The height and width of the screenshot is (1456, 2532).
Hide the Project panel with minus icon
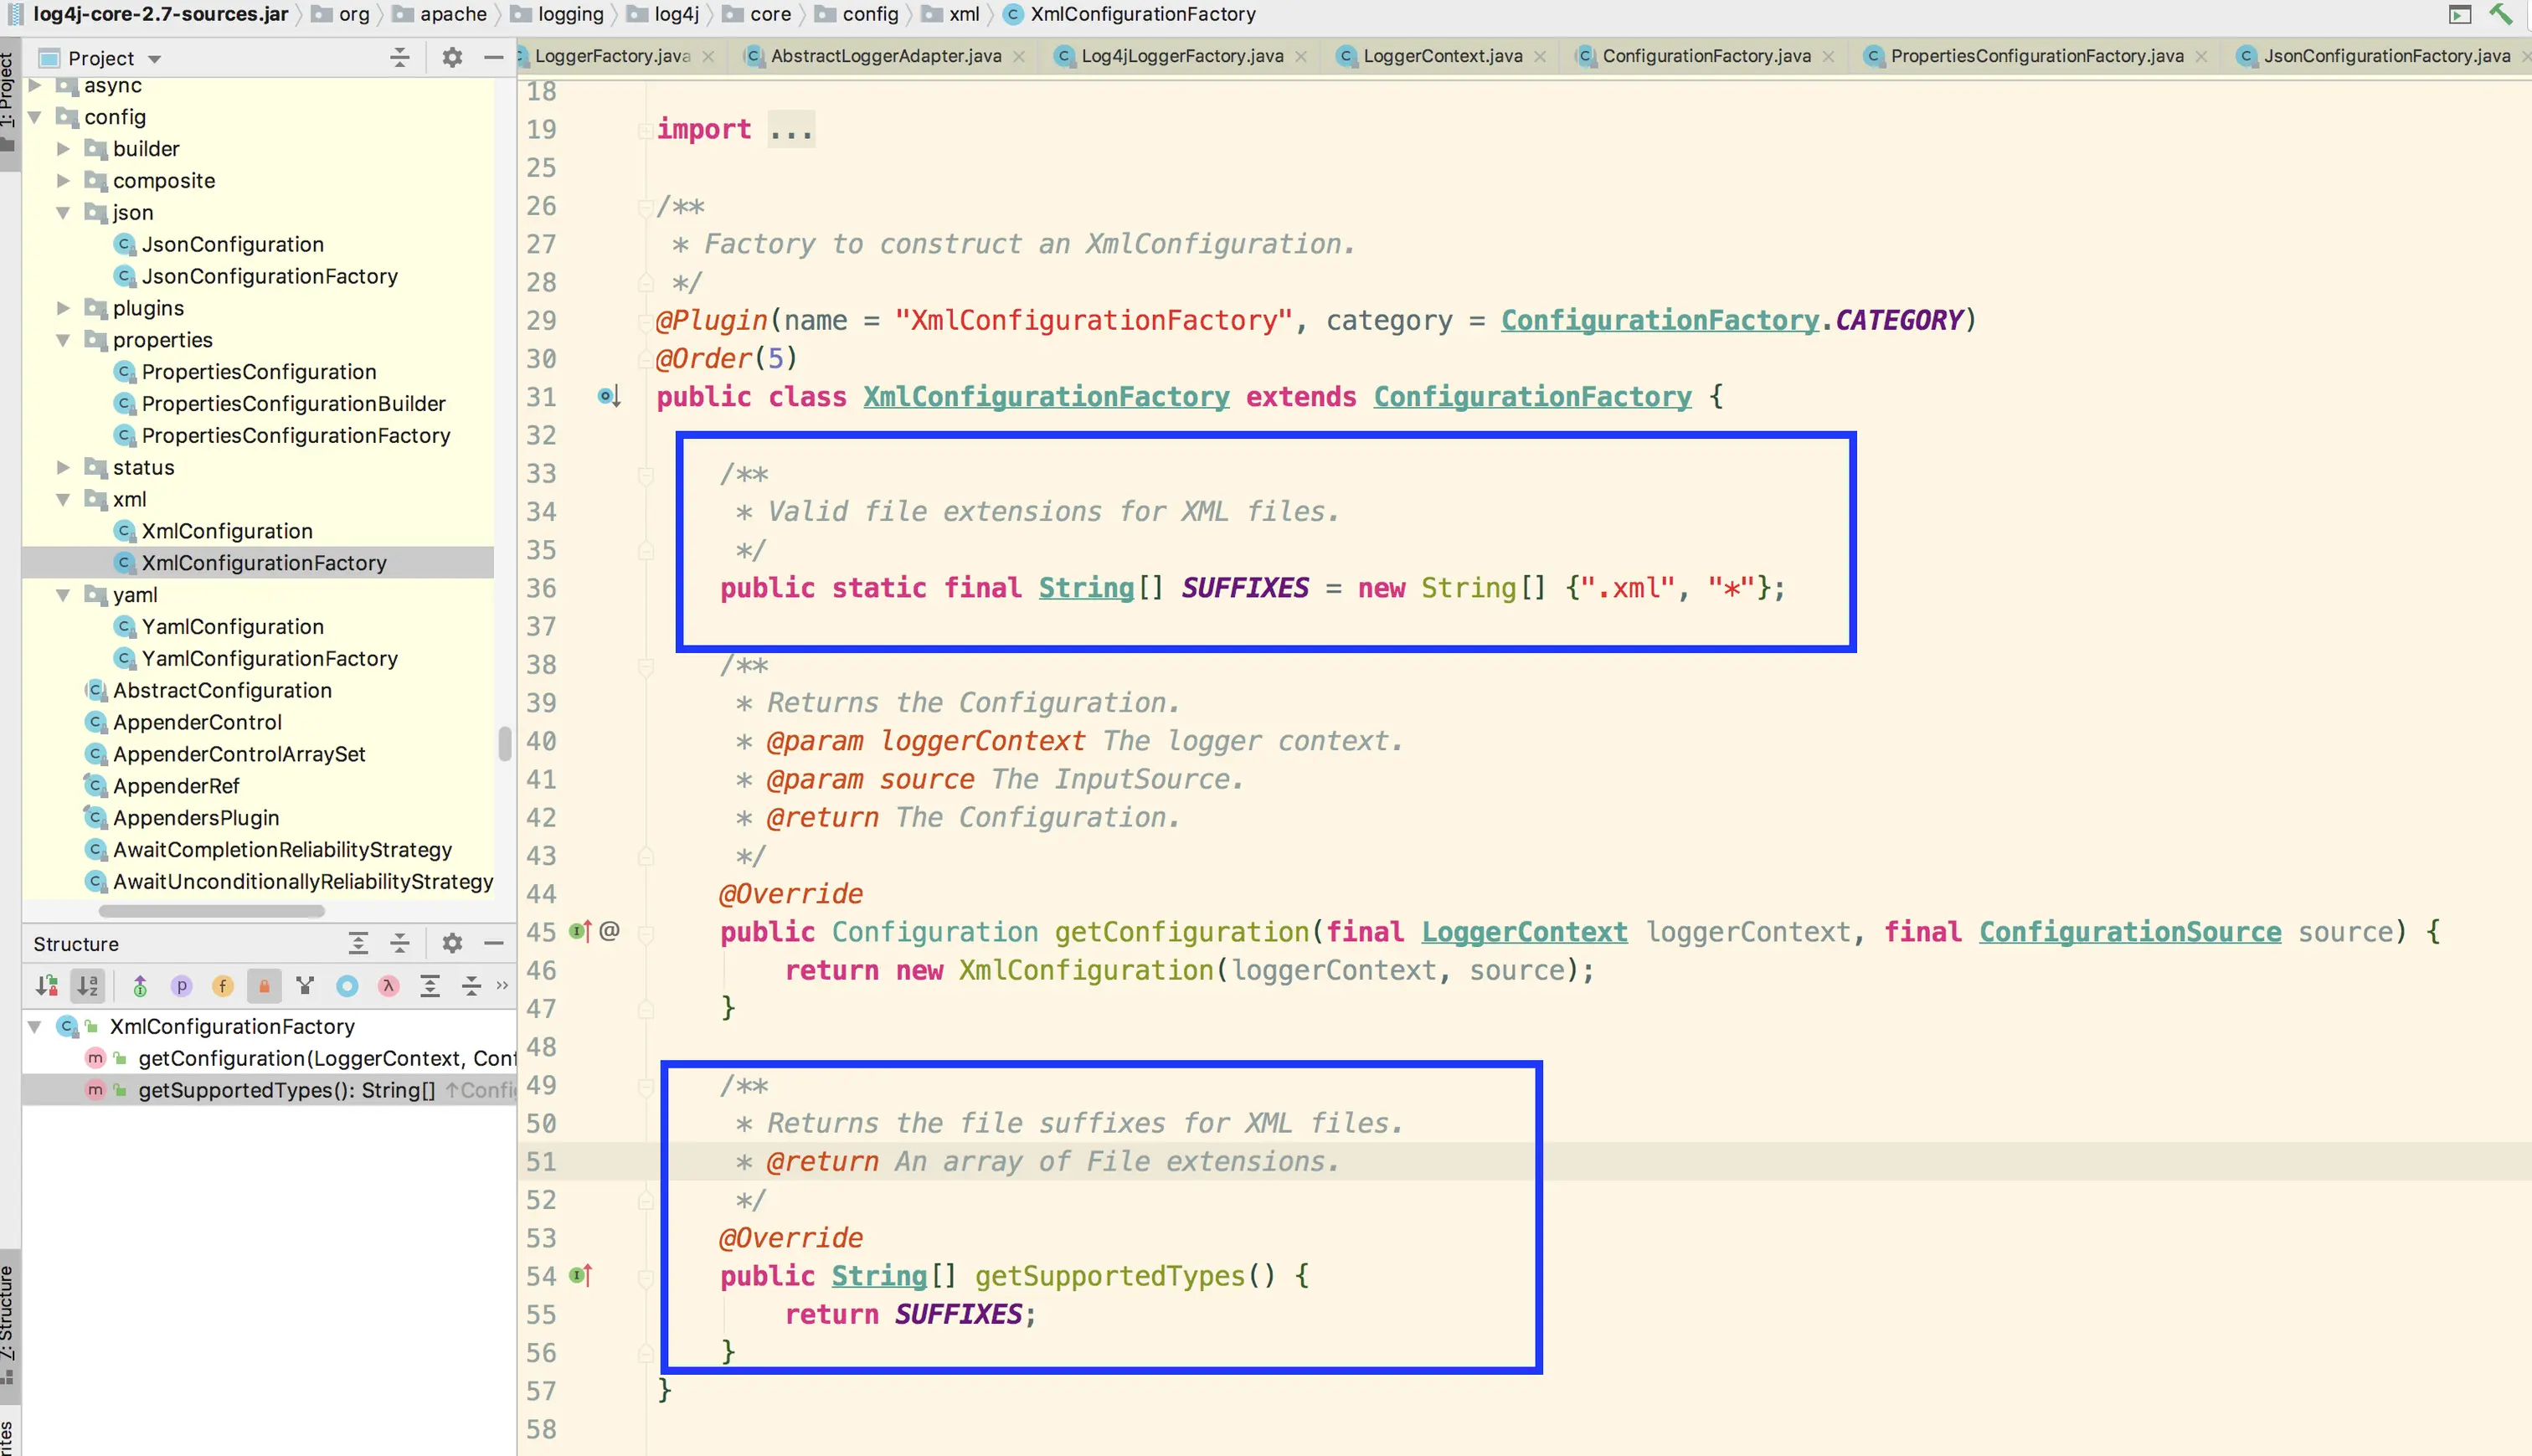493,57
